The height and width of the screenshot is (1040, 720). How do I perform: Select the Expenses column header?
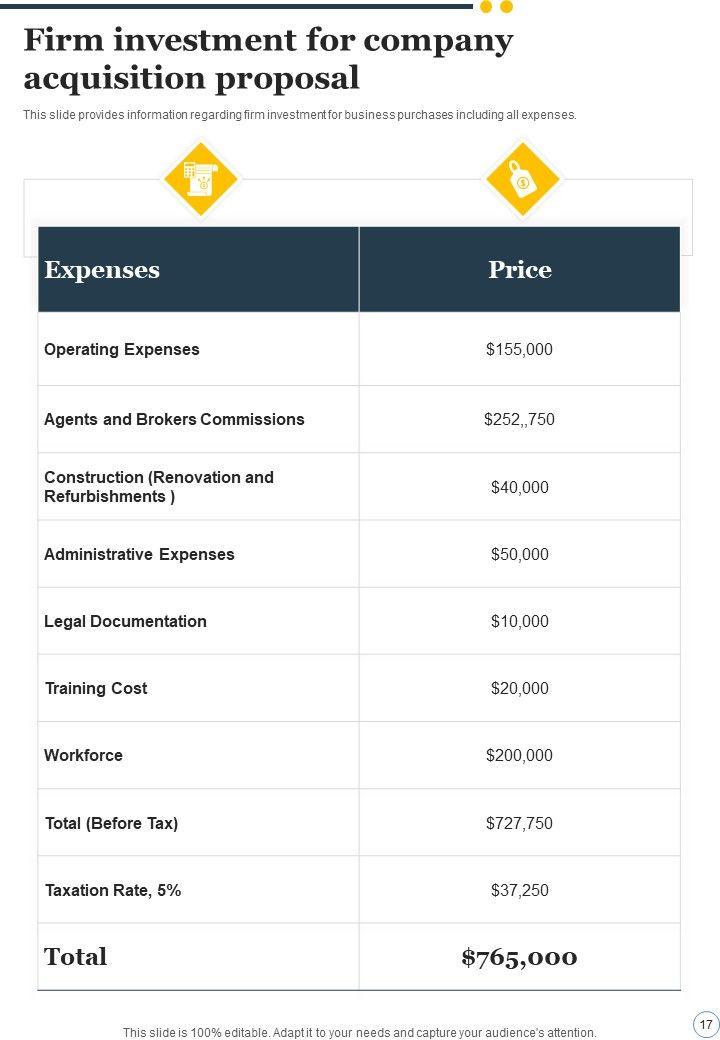[x=102, y=270]
